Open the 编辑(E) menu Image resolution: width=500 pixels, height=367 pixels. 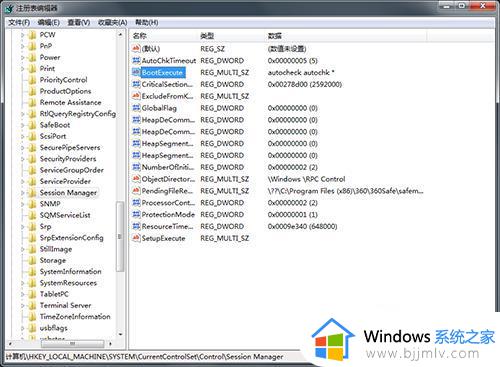coord(48,23)
